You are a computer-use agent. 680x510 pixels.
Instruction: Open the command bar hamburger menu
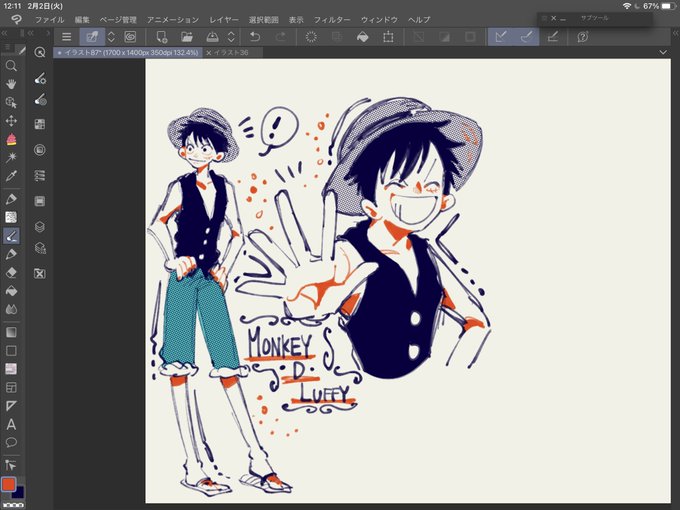[66, 37]
